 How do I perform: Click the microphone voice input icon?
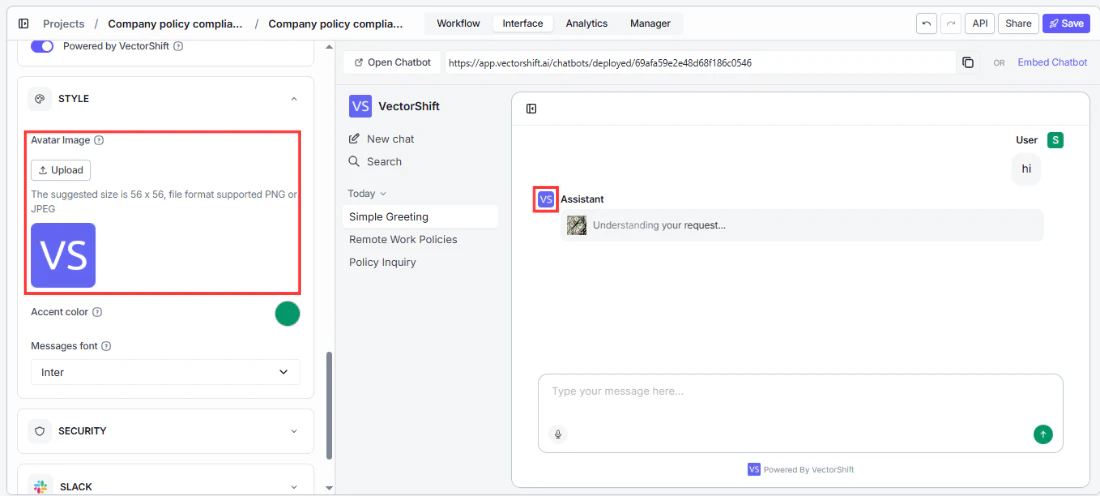(558, 434)
